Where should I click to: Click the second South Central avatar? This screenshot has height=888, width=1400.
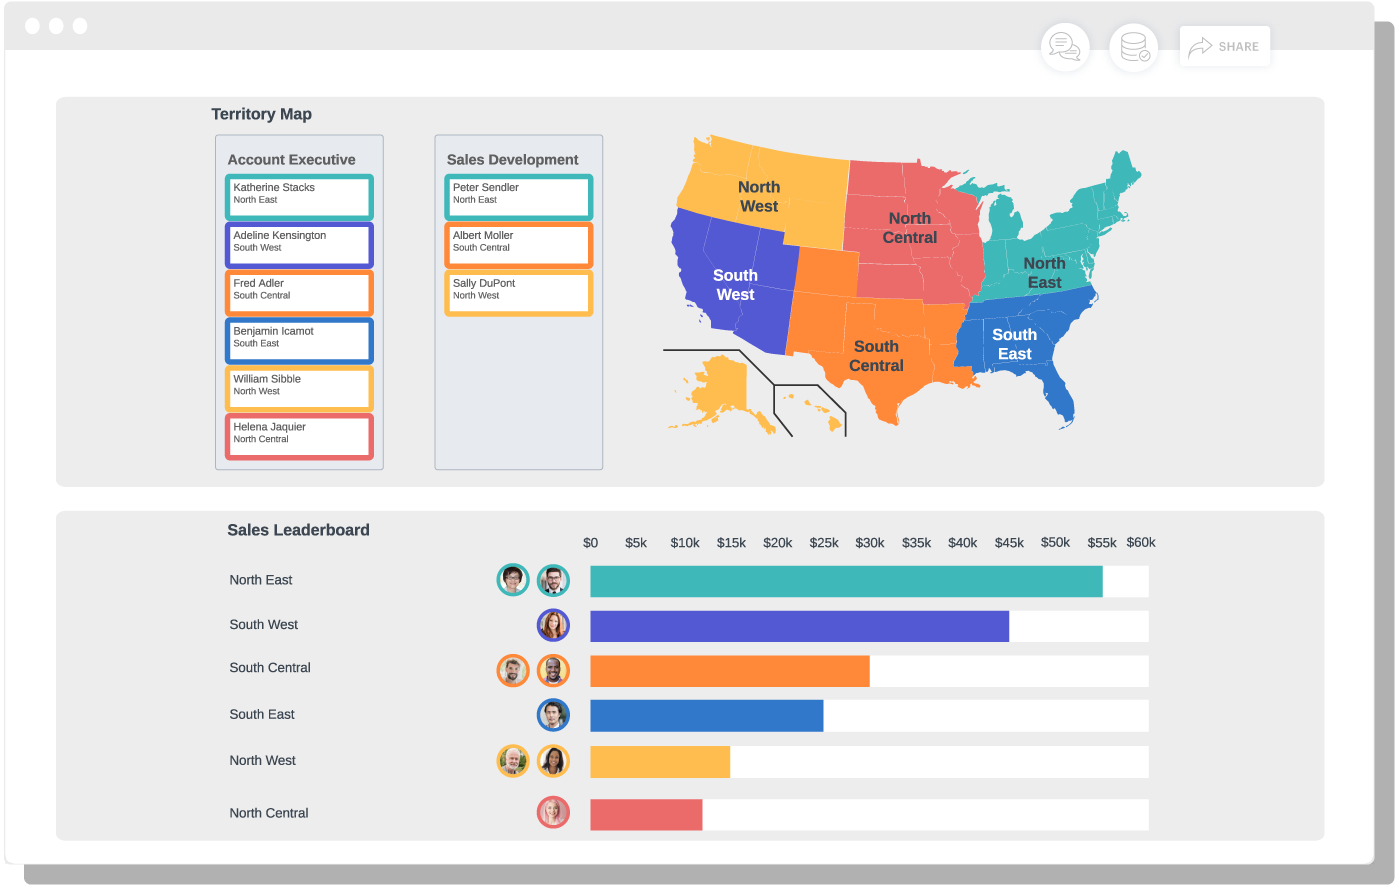553,670
